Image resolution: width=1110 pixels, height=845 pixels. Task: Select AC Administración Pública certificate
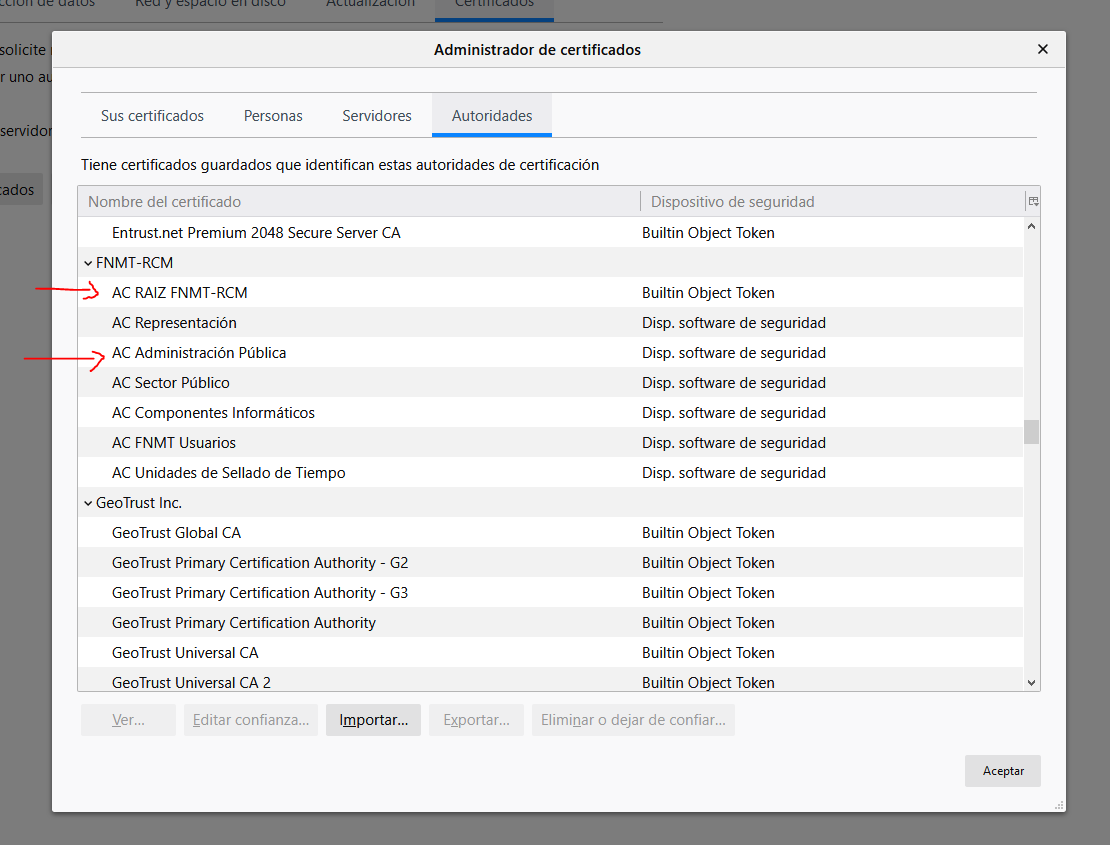pyautogui.click(x=551, y=352)
